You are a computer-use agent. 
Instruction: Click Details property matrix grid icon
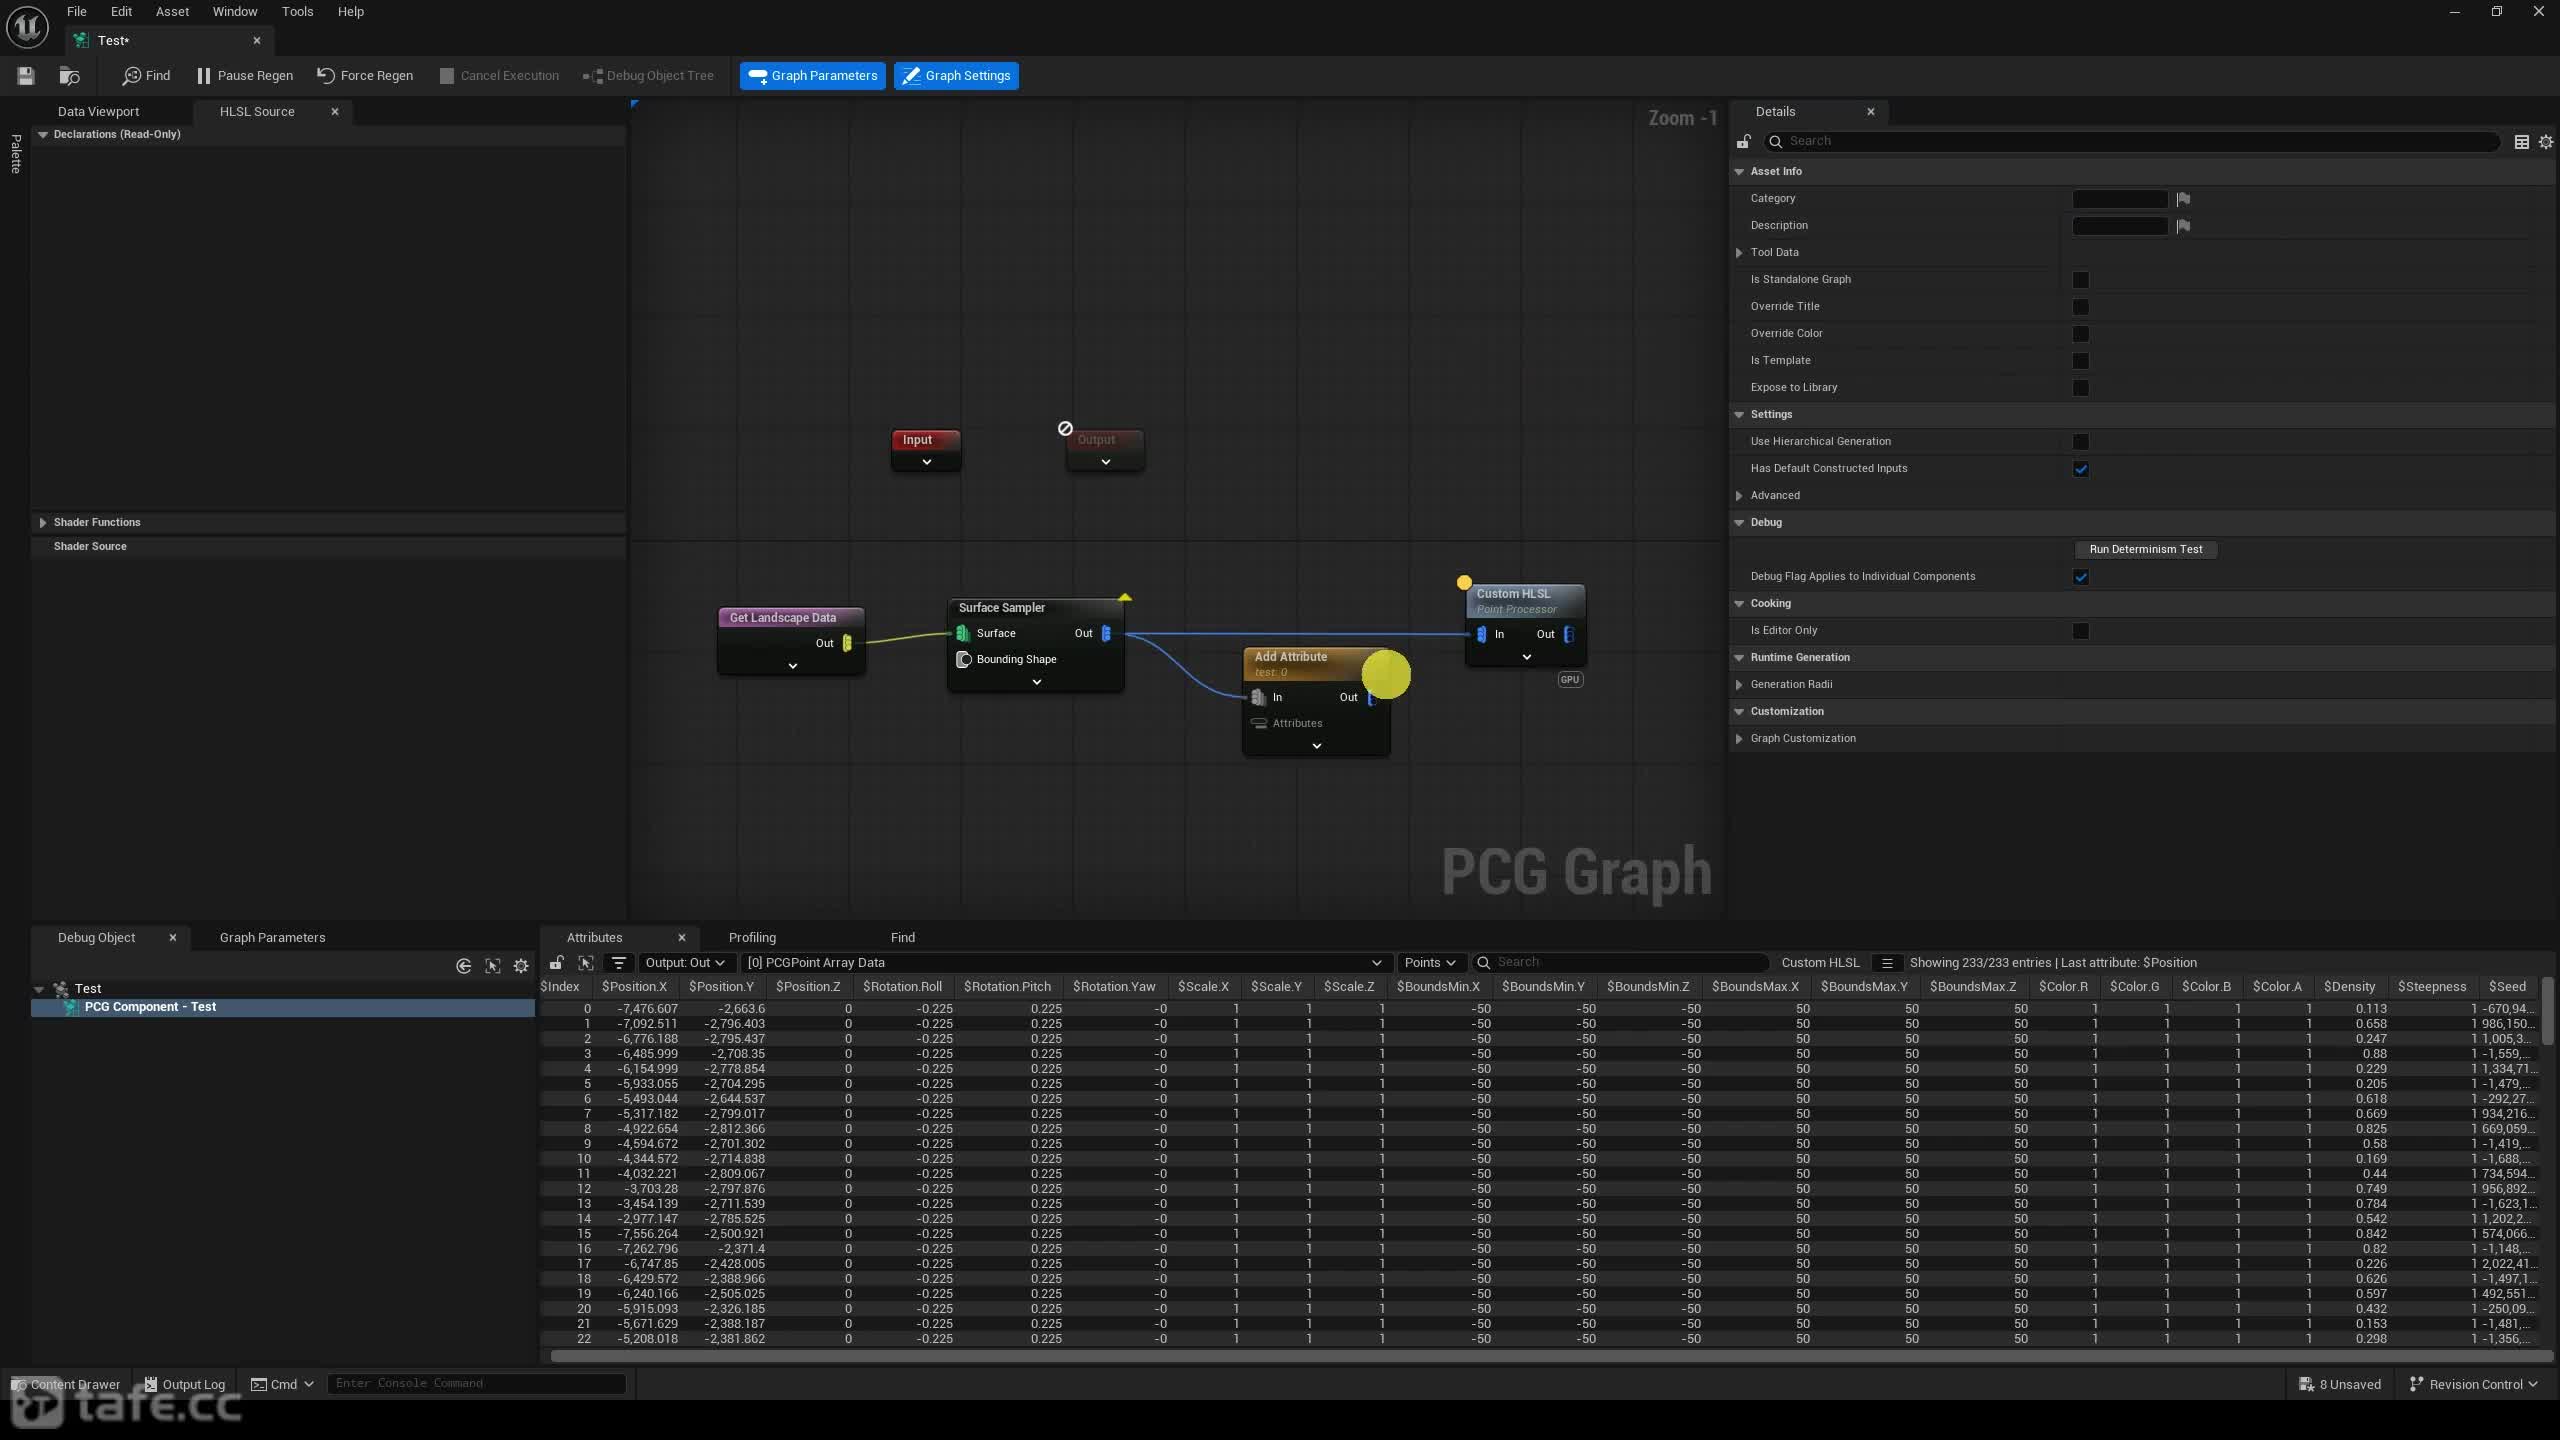pyautogui.click(x=2522, y=142)
